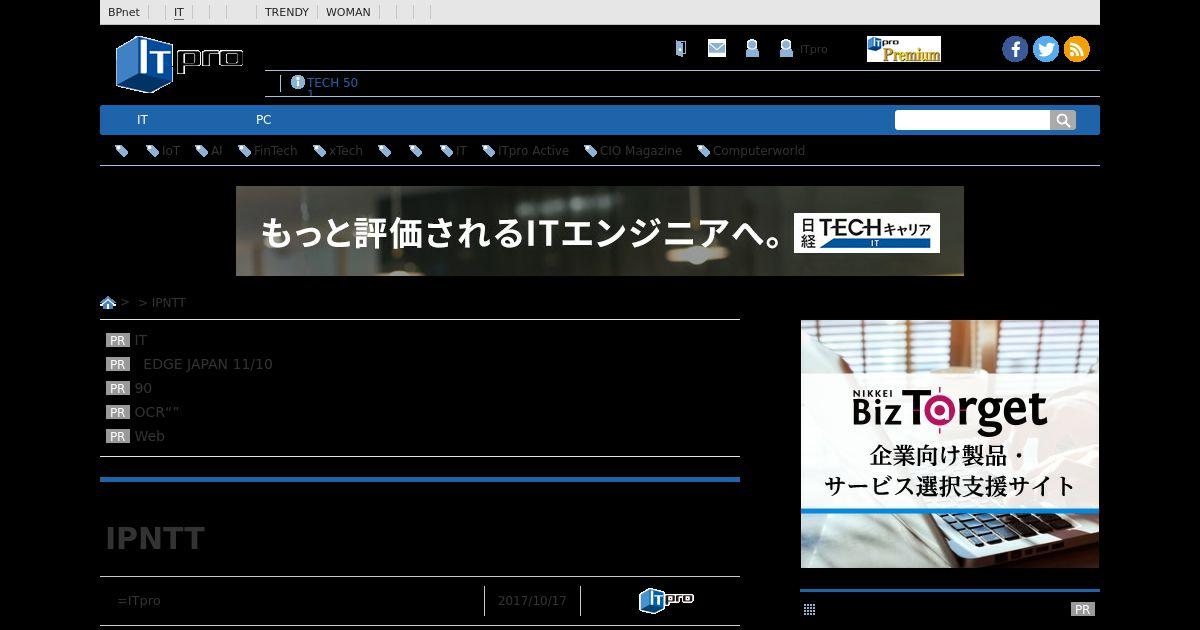Click the PR badge before OCR

(118, 412)
